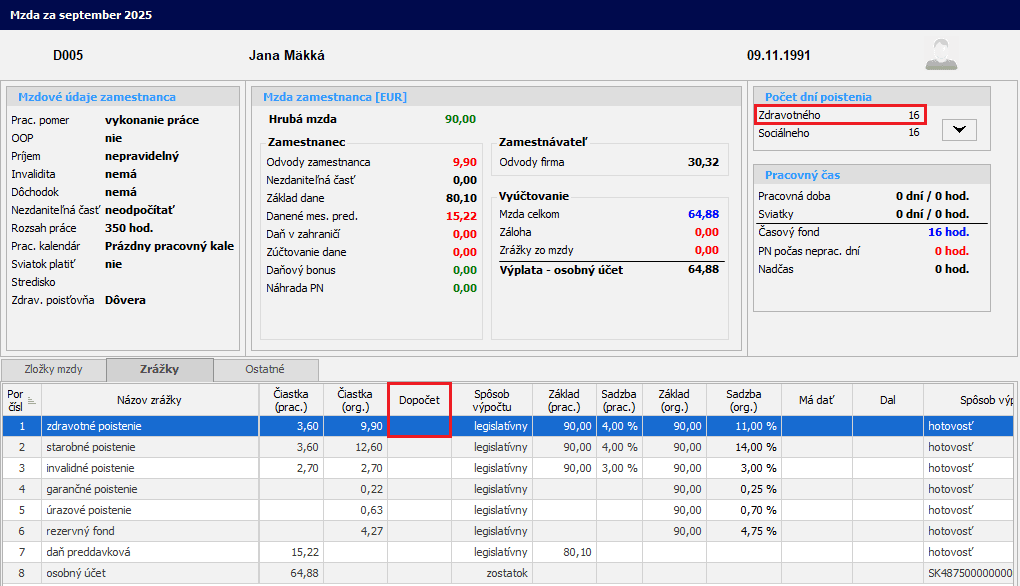Viewport: 1020px width, 586px height.
Task: Click the Má dať column header
Action: pos(816,400)
